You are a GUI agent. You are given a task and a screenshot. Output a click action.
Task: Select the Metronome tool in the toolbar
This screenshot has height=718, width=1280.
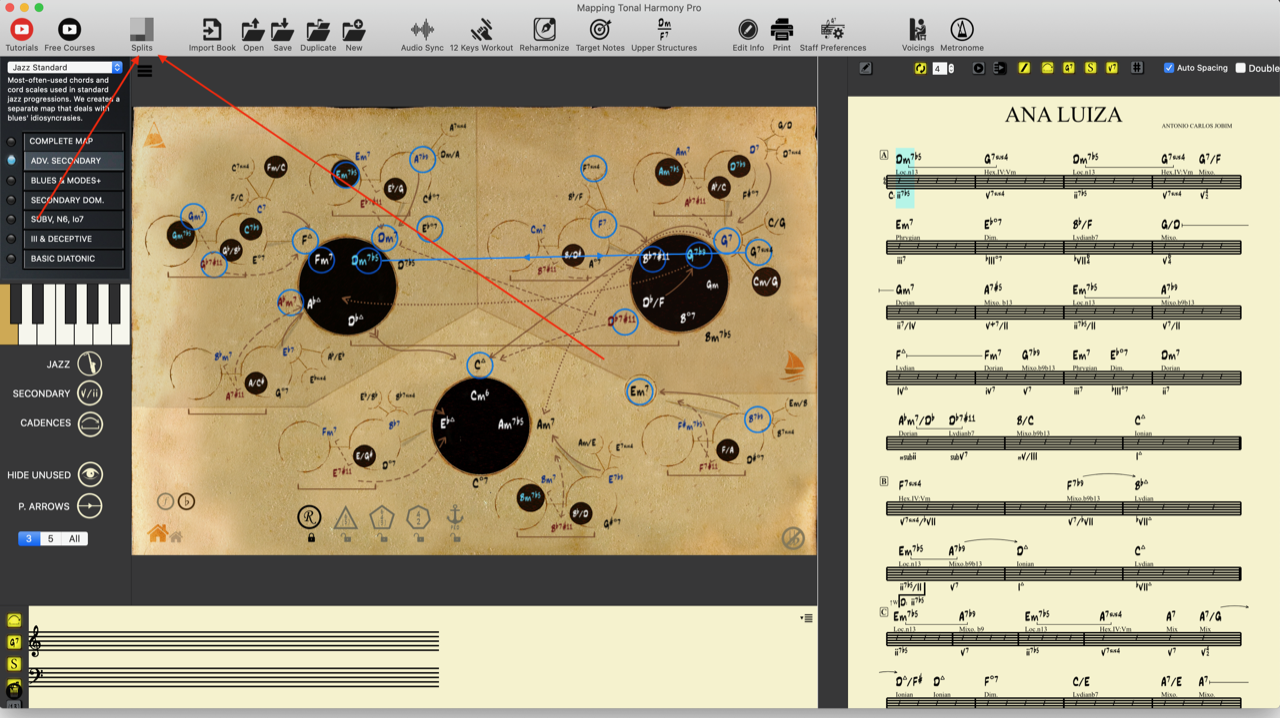[961, 32]
